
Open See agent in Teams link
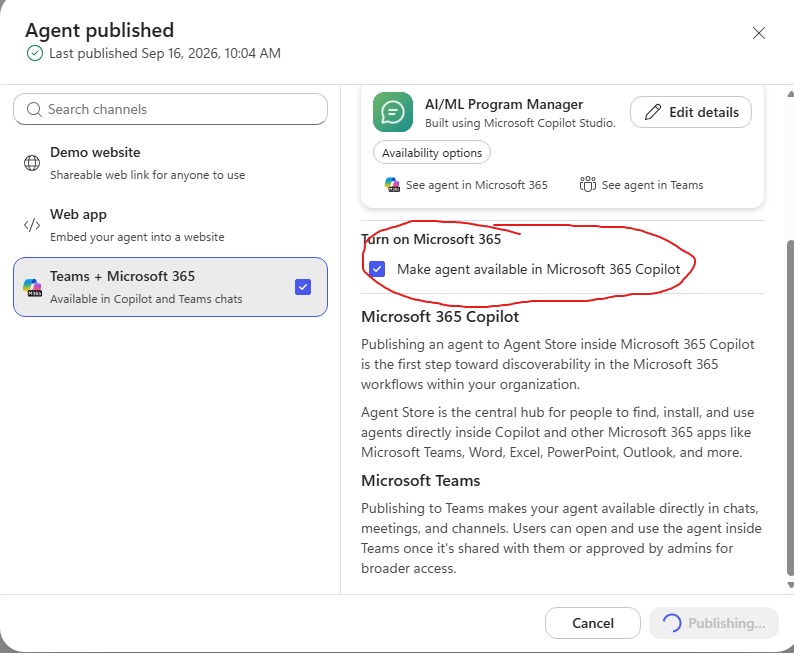[642, 185]
